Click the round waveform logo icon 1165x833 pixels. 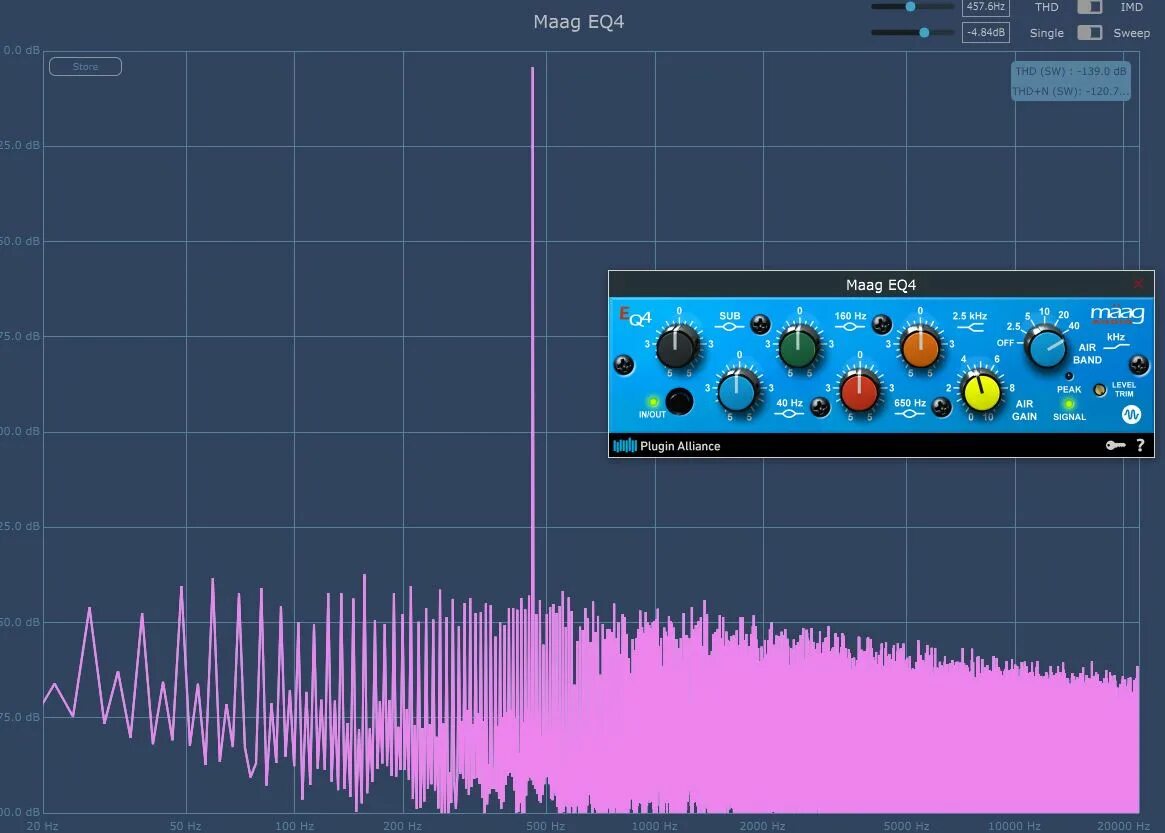click(1131, 415)
